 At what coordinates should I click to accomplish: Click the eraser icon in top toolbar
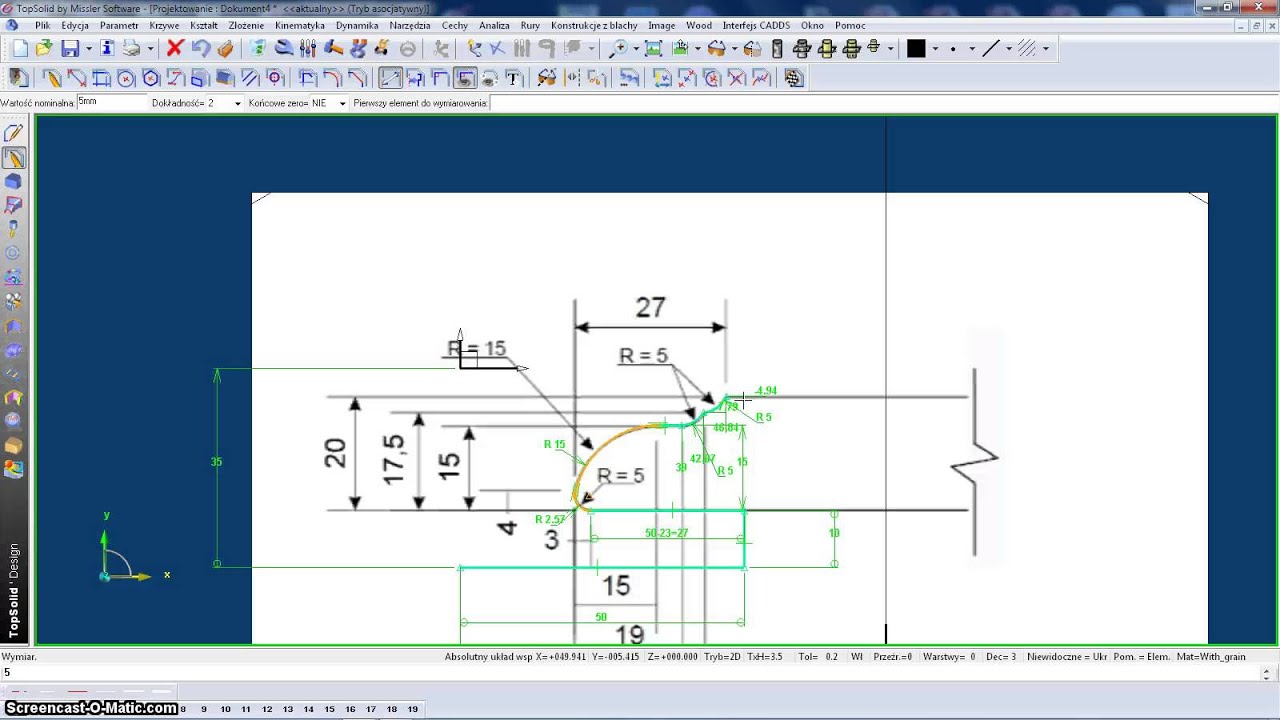coord(225,48)
